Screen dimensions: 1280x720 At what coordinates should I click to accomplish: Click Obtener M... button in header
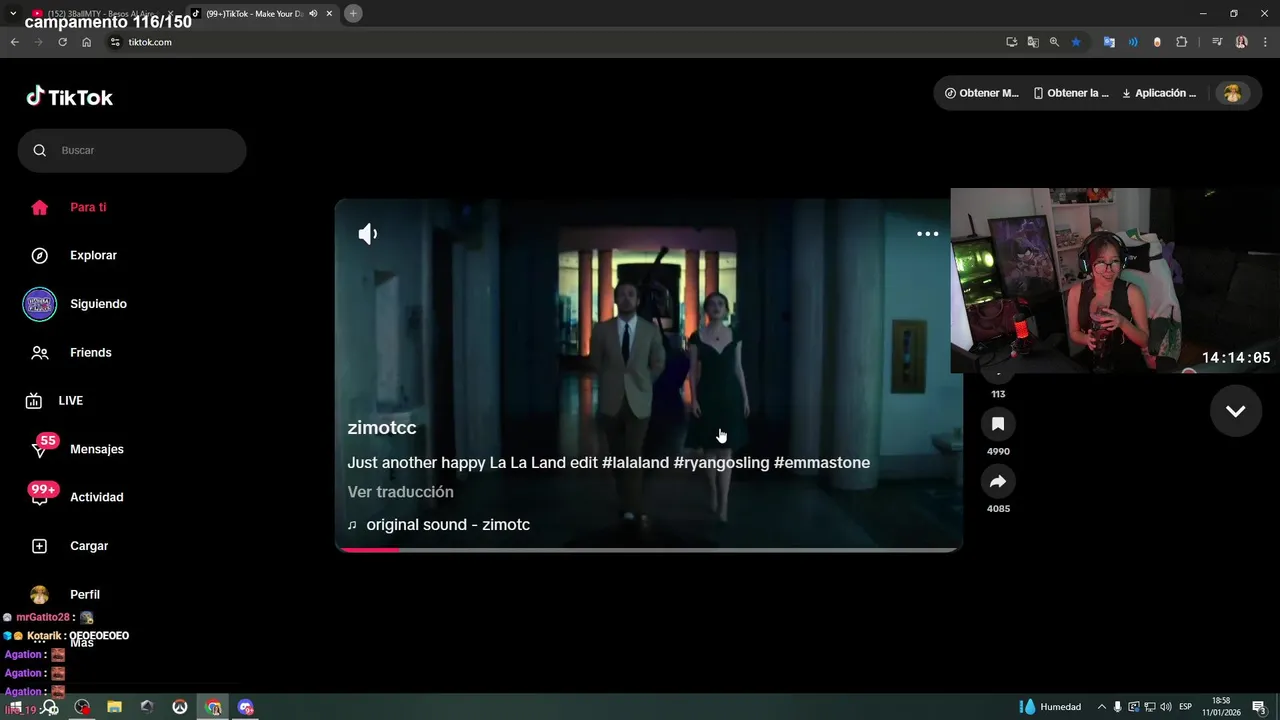tap(982, 93)
